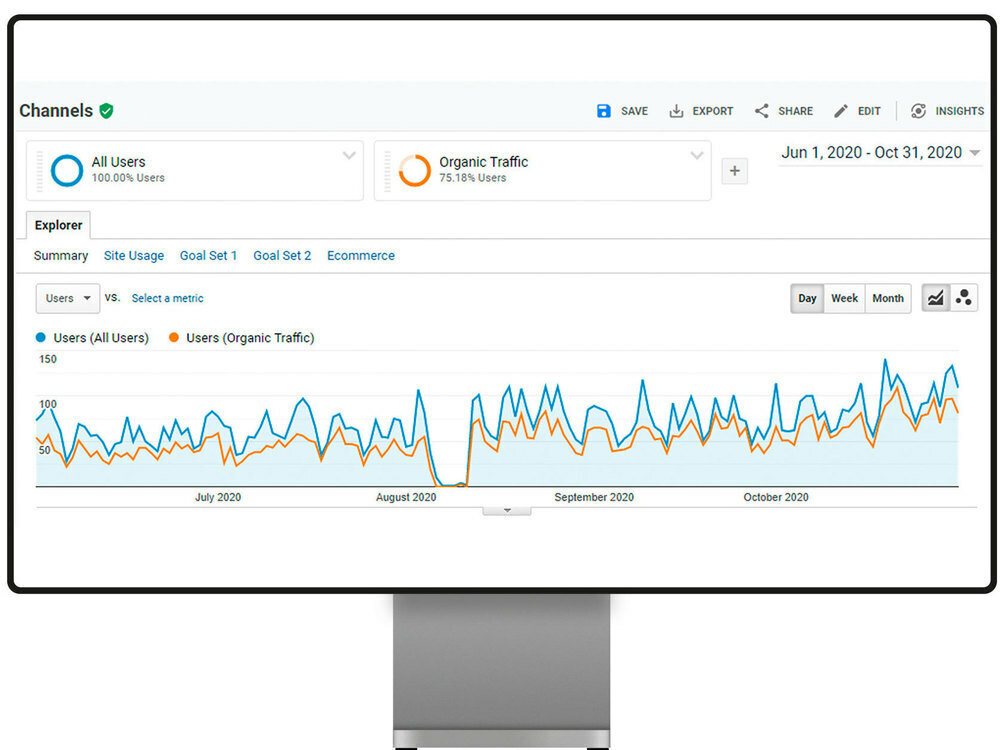
Task: Switch to motion chart dots icon
Action: [964, 298]
